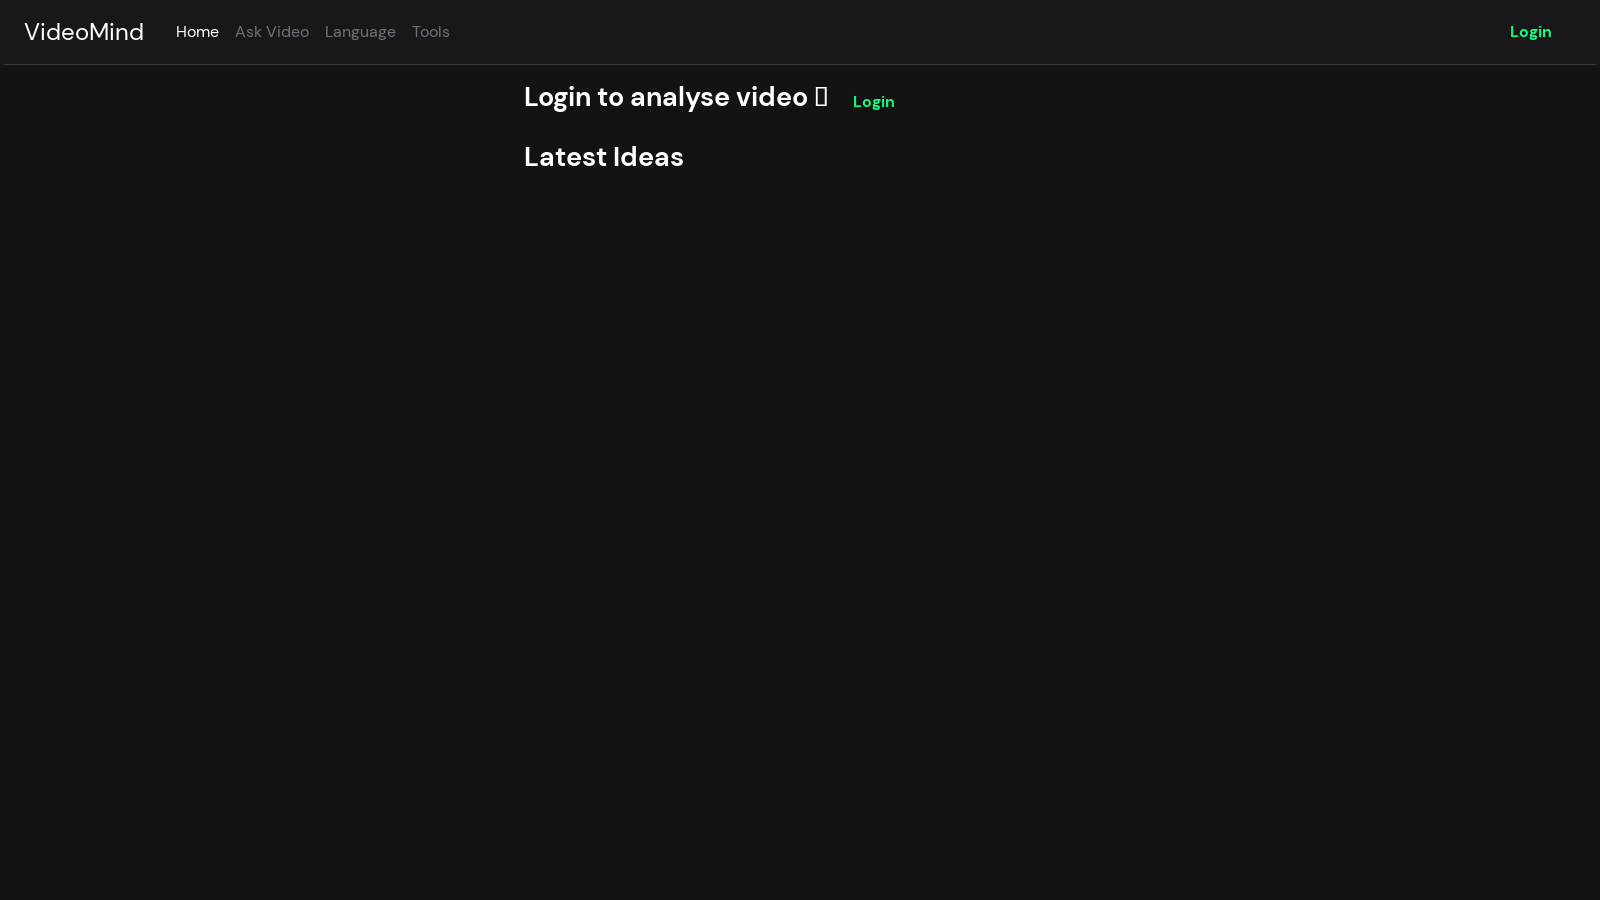Viewport: 1600px width, 900px height.
Task: Select the 'Latest Ideas' heading
Action: coord(604,157)
